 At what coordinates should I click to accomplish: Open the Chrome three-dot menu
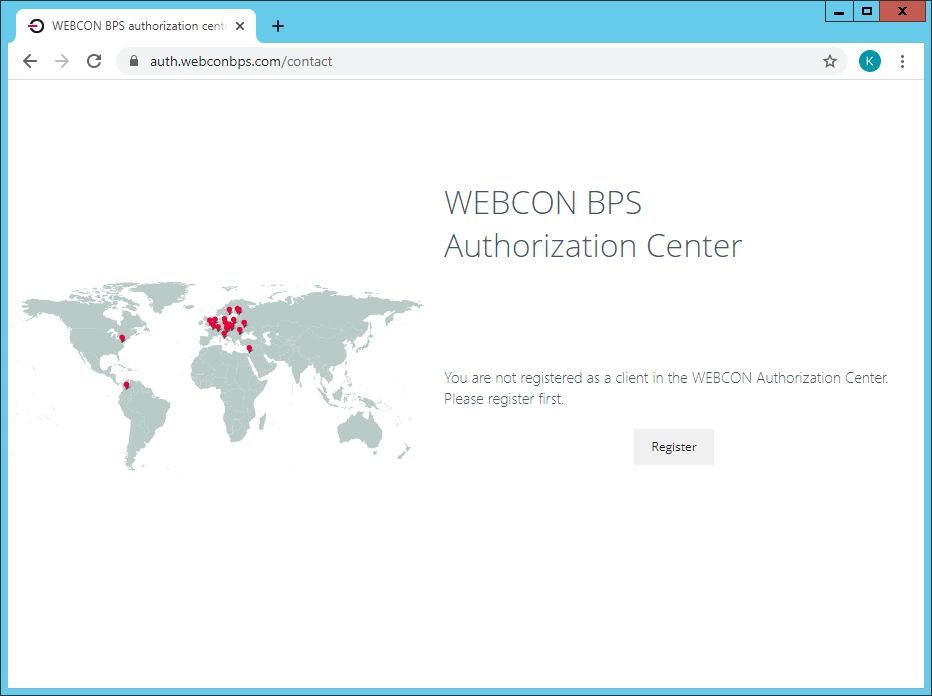902,61
